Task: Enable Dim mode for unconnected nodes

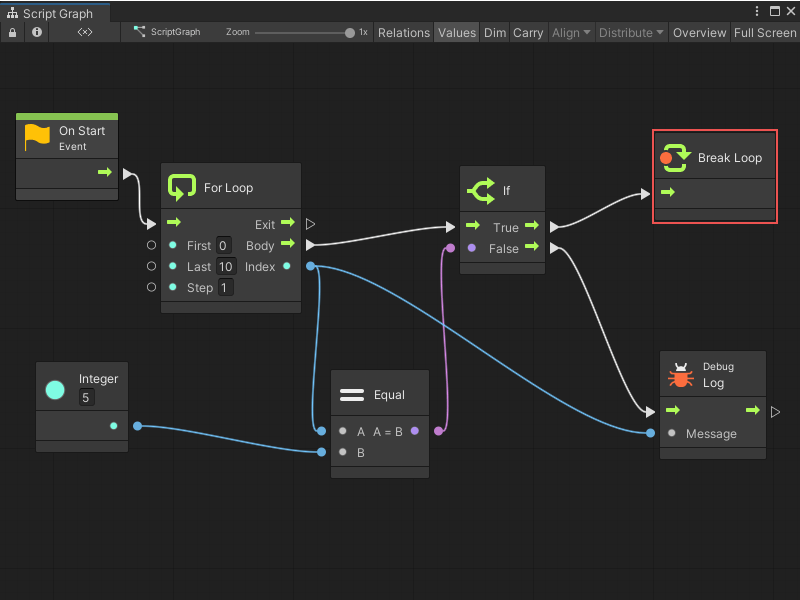Action: tap(494, 32)
